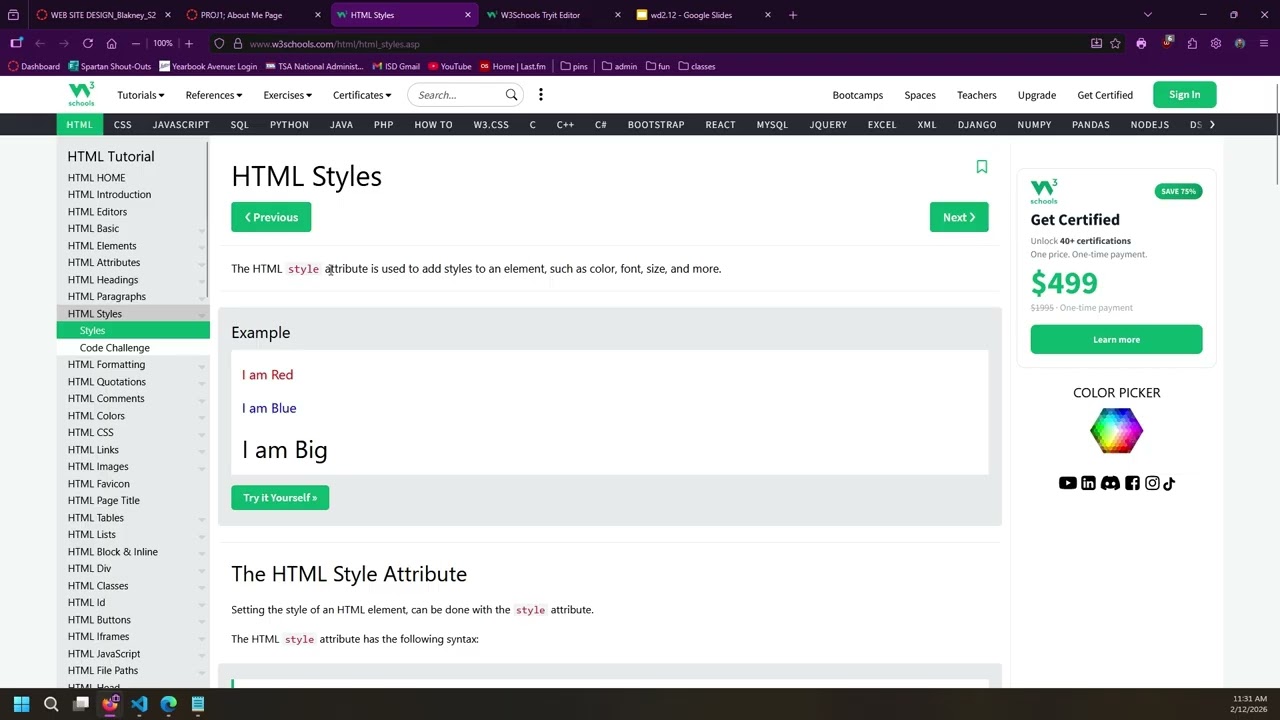Click the W3Schools logo

tap(81, 94)
